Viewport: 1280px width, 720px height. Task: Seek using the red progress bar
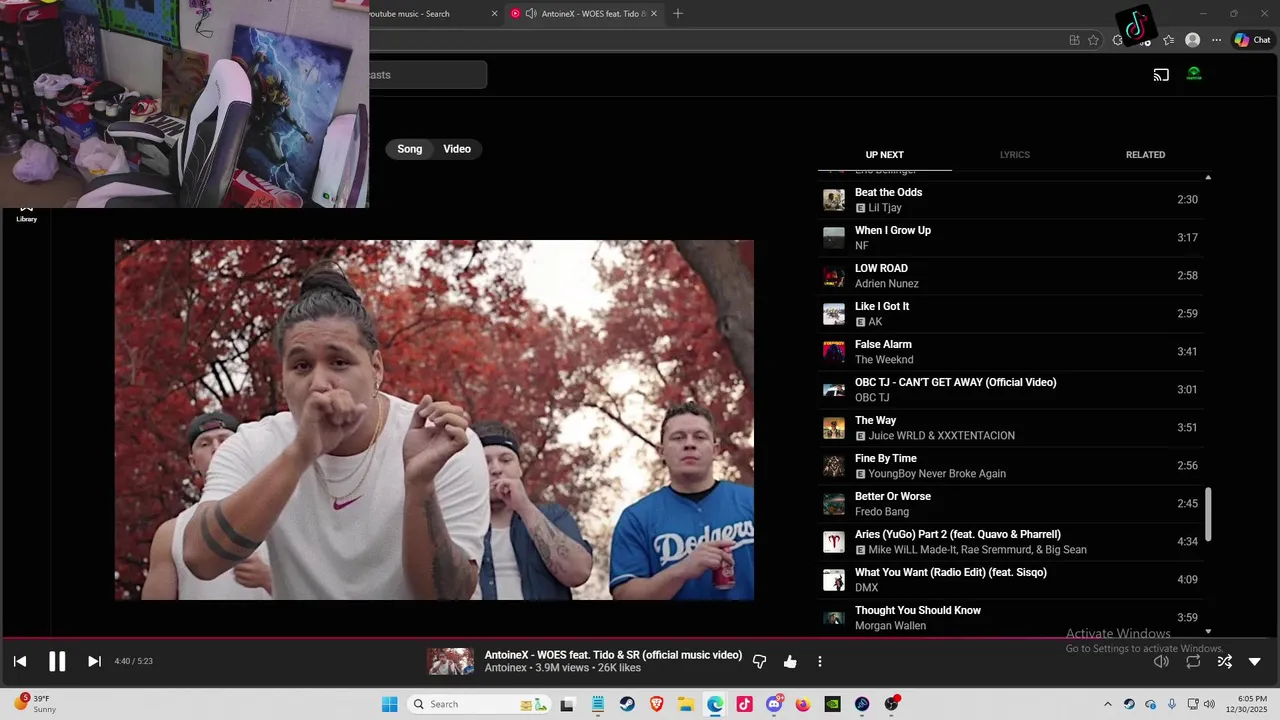point(640,637)
